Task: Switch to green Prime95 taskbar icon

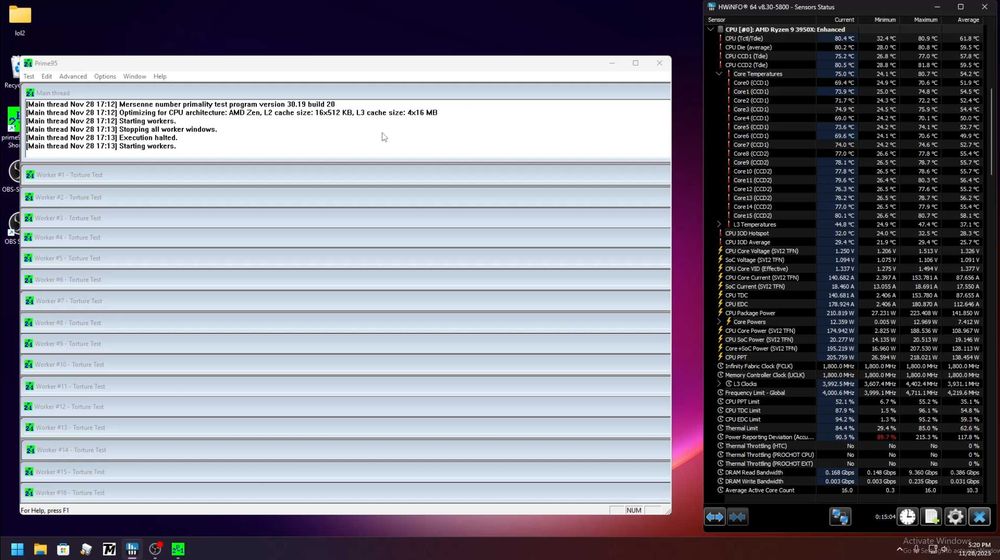Action: pyautogui.click(x=178, y=549)
